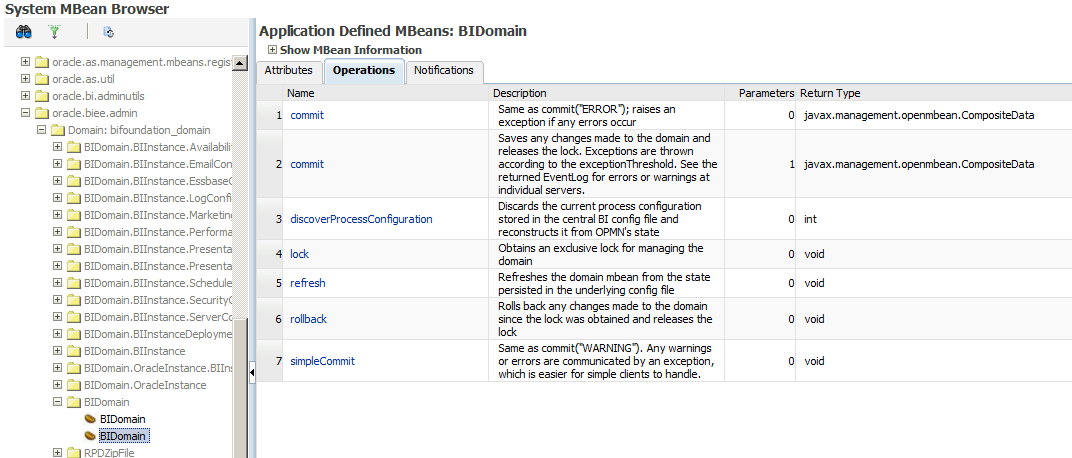This screenshot has height=458, width=1072.
Task: Open the commit operation in row 2
Action: (x=307, y=164)
